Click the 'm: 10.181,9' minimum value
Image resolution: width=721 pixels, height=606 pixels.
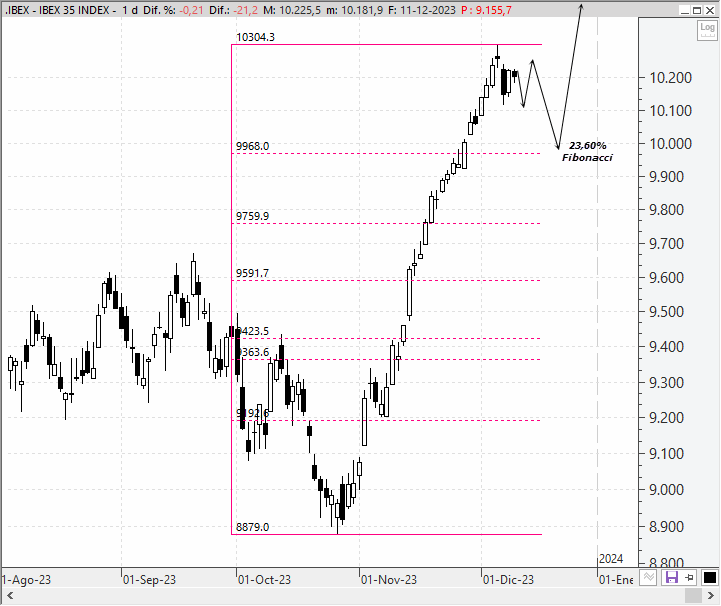coord(355,10)
